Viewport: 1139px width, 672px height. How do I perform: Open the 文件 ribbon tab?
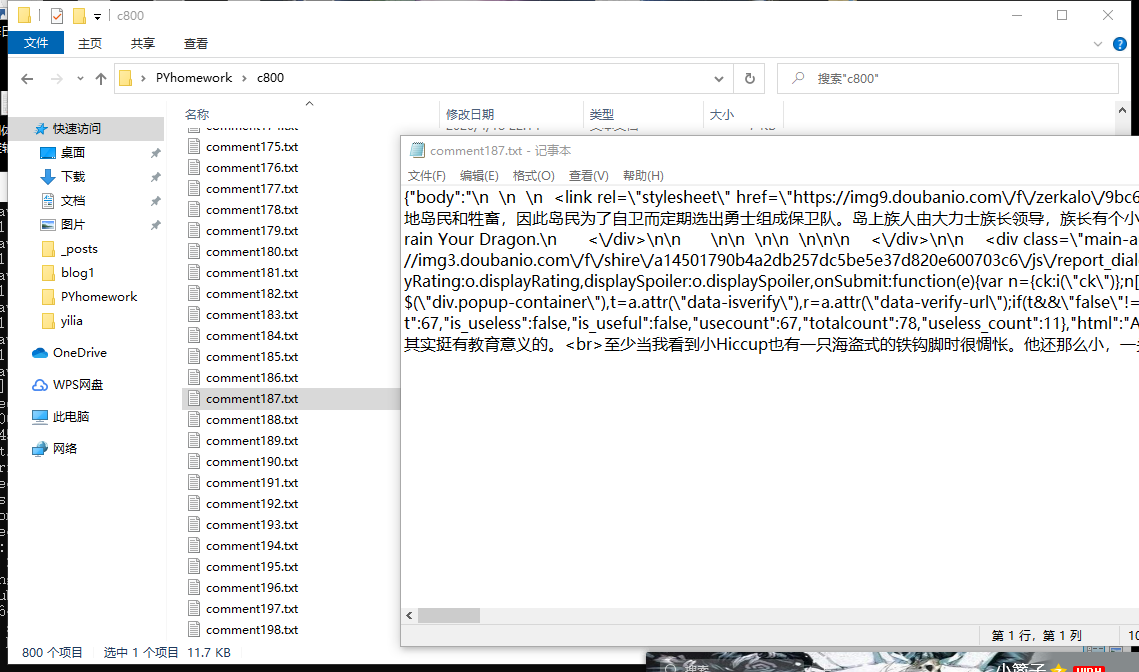[x=36, y=43]
